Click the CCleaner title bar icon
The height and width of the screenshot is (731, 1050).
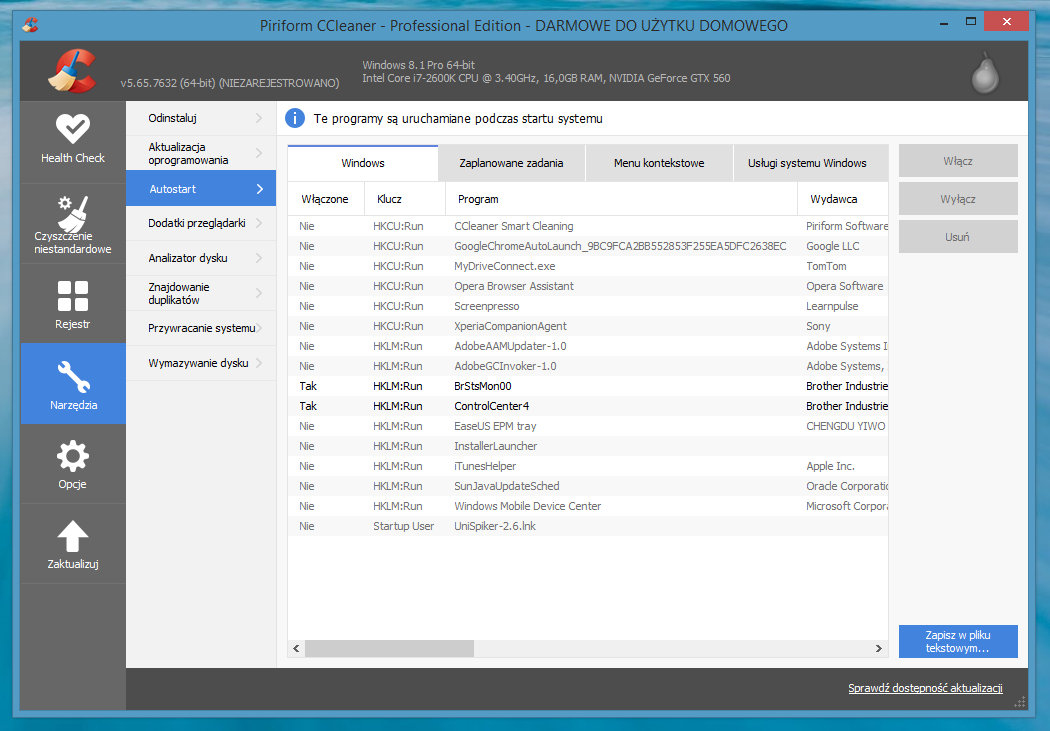click(30, 25)
